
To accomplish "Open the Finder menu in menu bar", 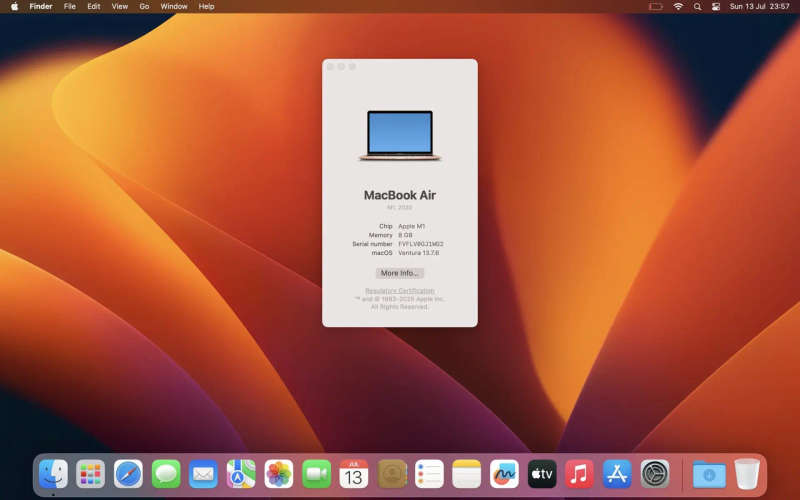I will [41, 7].
